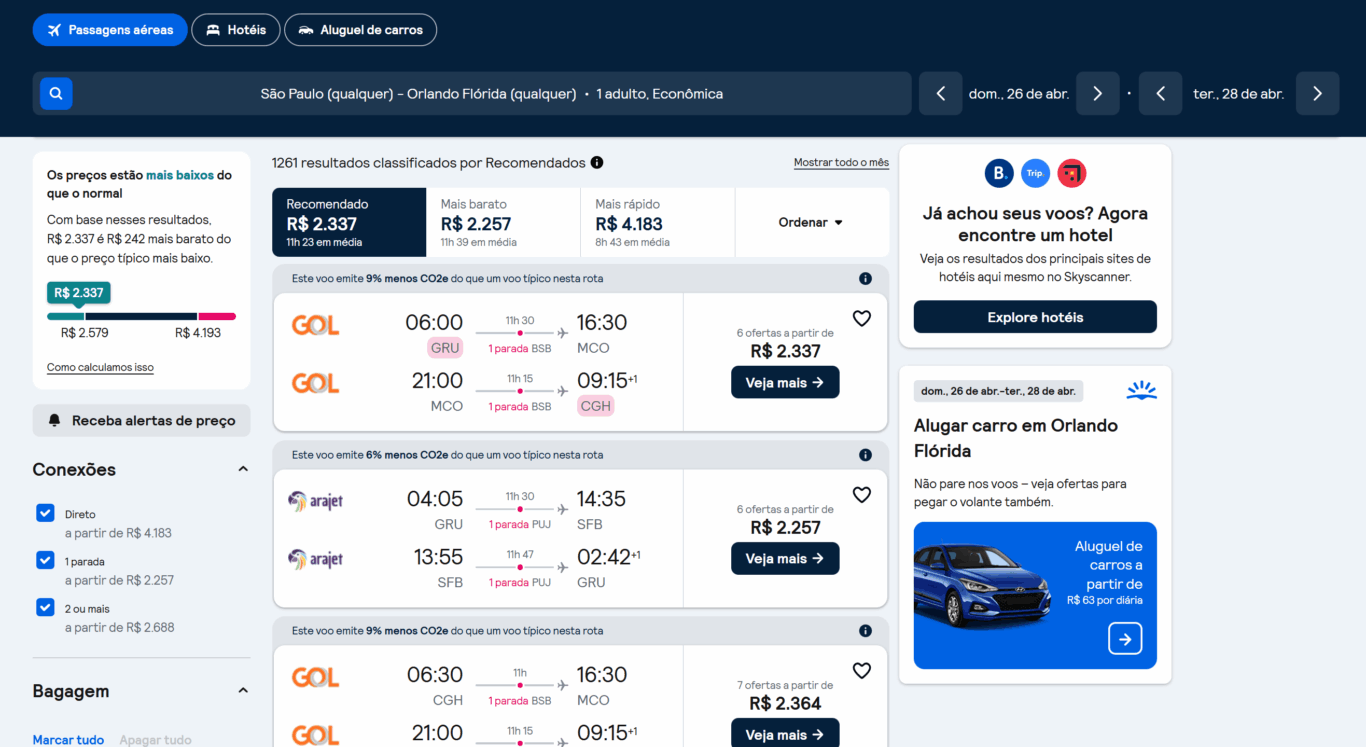Uncheck the Direto connections filter
Screen dimensions: 1366x747
pyautogui.click(x=45, y=512)
